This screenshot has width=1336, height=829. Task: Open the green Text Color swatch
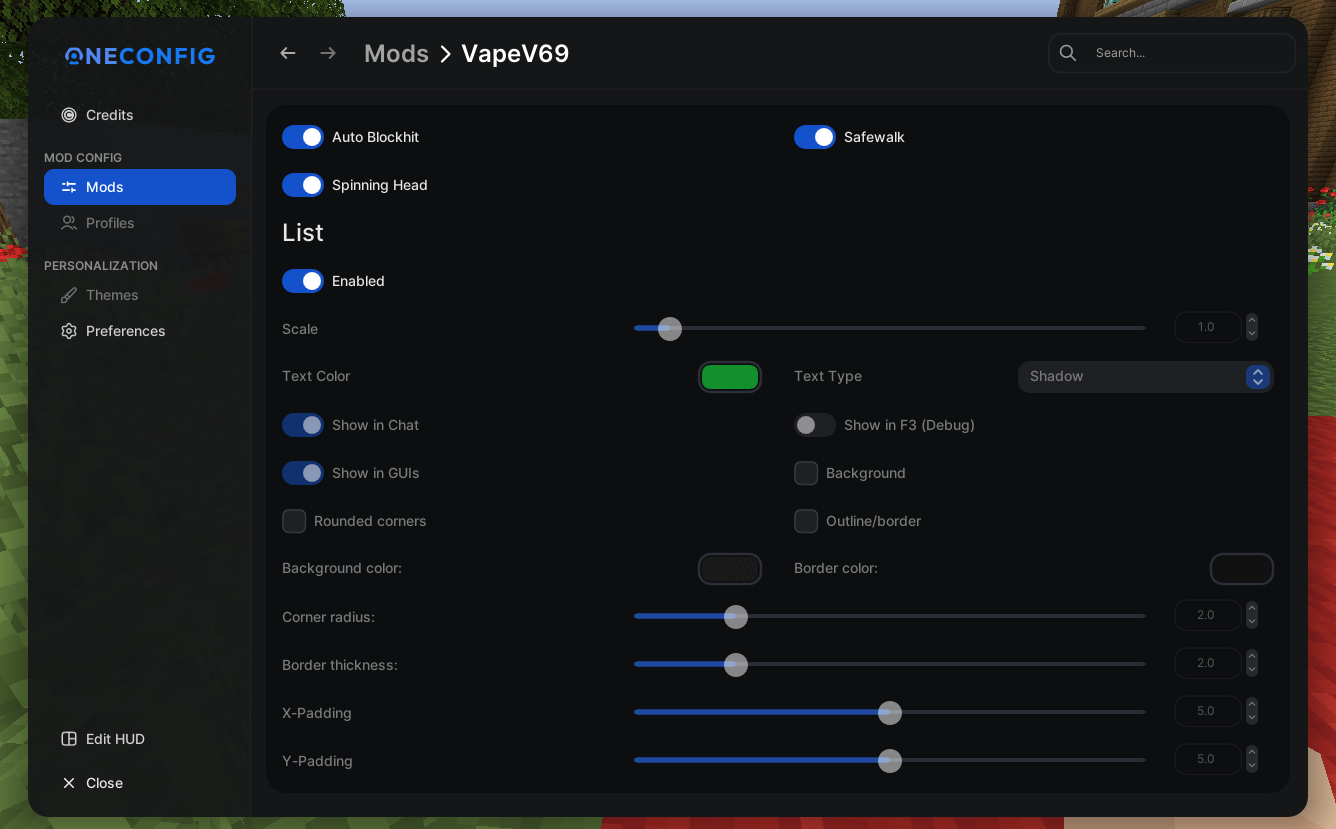(730, 377)
